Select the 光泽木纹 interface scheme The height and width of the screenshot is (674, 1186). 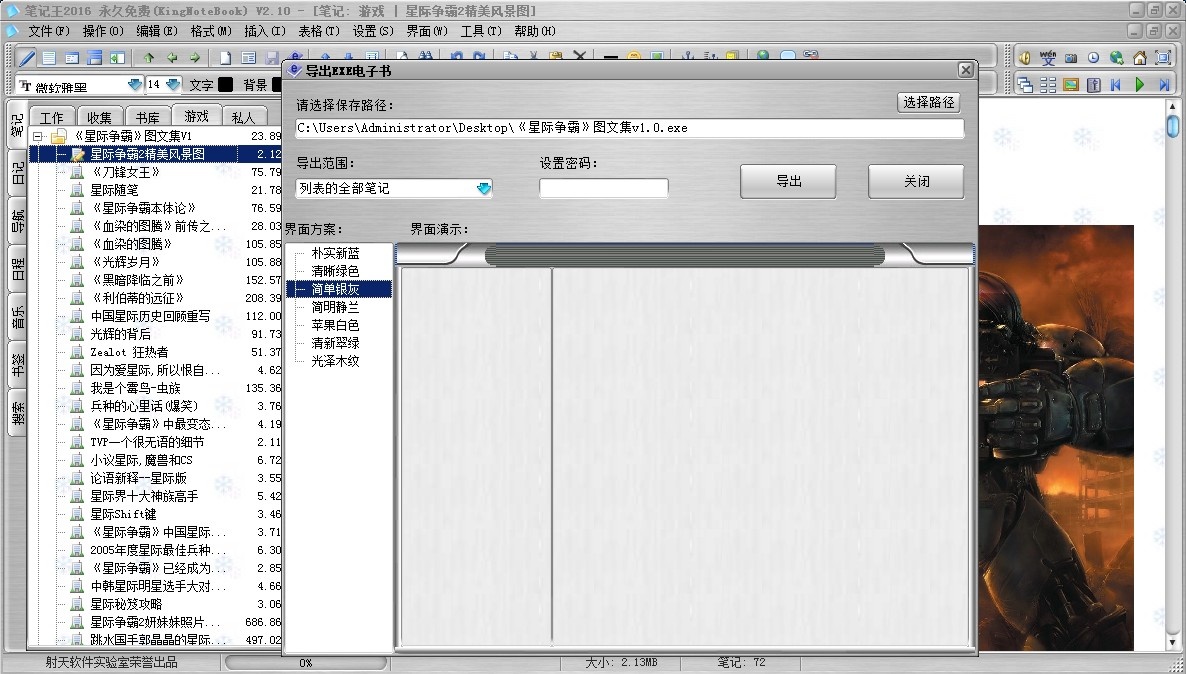tap(335, 362)
